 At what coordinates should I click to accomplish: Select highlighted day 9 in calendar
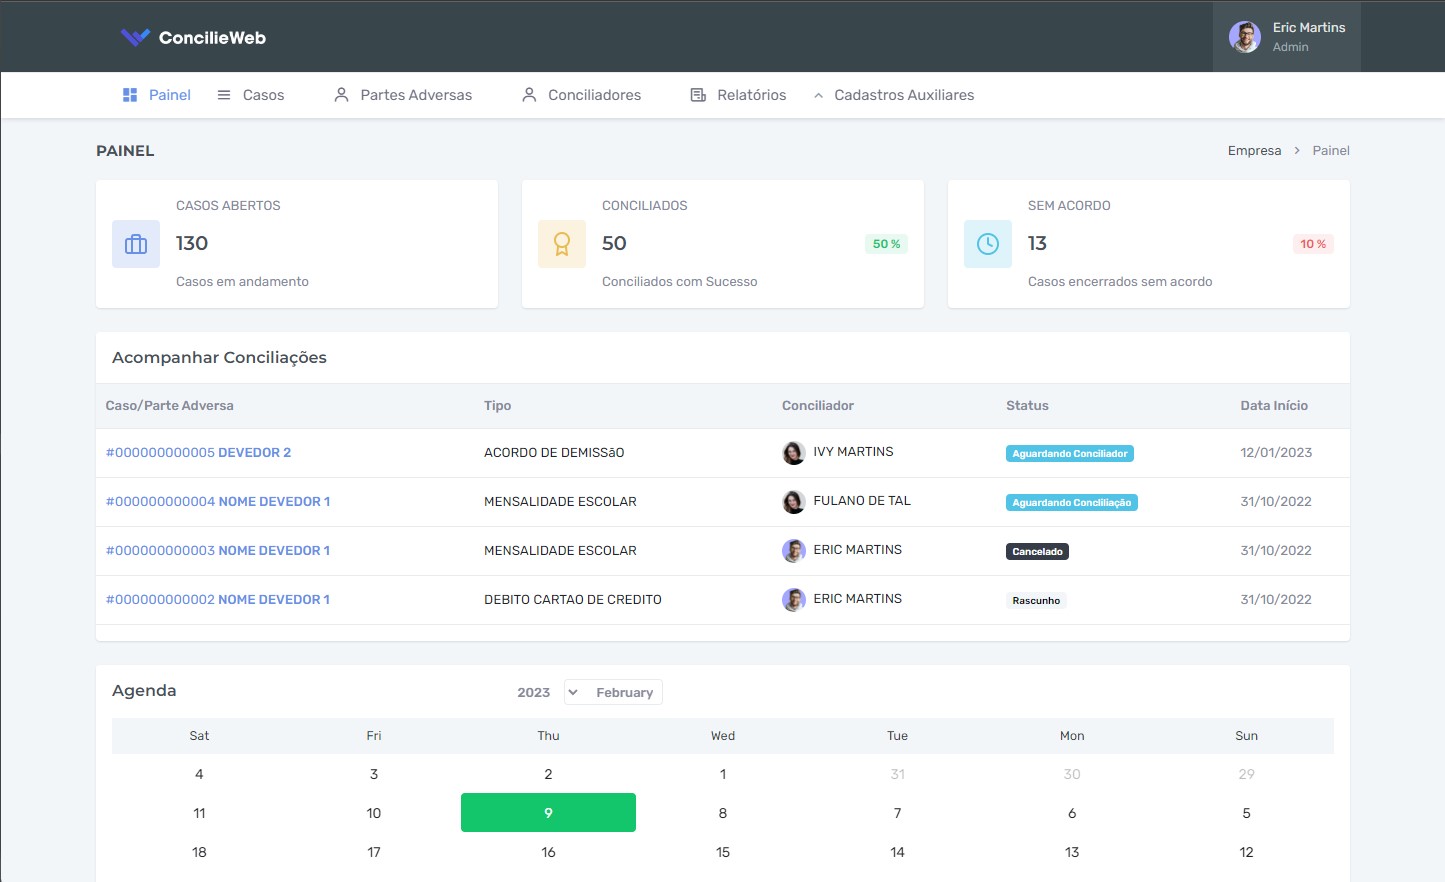pyautogui.click(x=548, y=813)
